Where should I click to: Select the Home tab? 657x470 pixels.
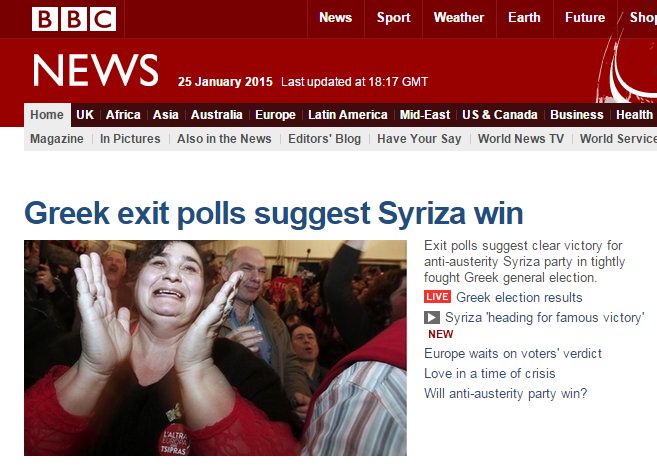coord(47,114)
